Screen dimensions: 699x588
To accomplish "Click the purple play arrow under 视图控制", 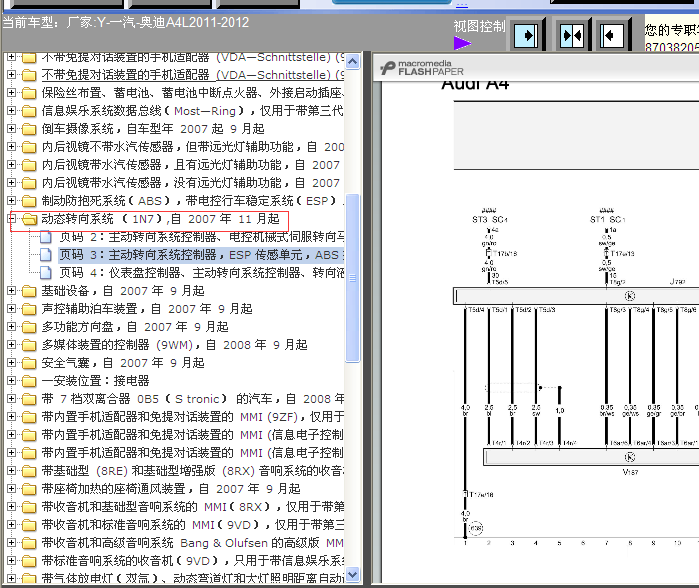I will tap(463, 43).
